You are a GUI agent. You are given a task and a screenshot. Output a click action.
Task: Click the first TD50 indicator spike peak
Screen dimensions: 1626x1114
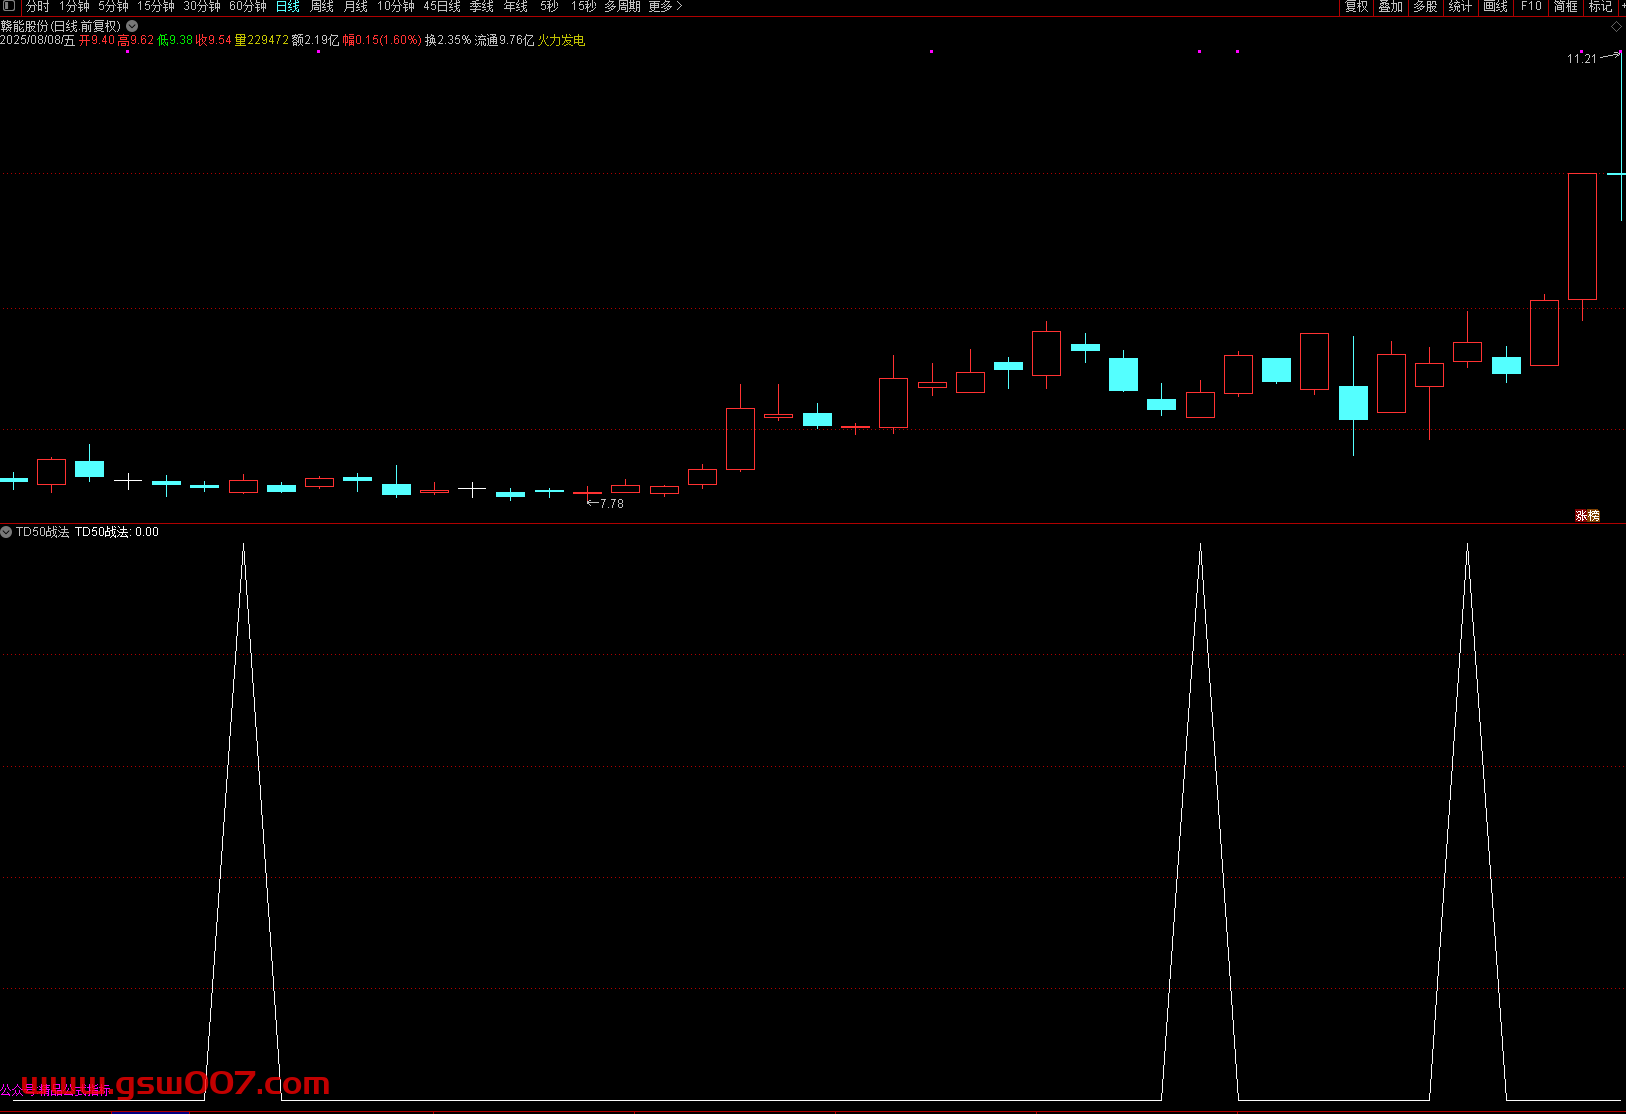pos(243,545)
